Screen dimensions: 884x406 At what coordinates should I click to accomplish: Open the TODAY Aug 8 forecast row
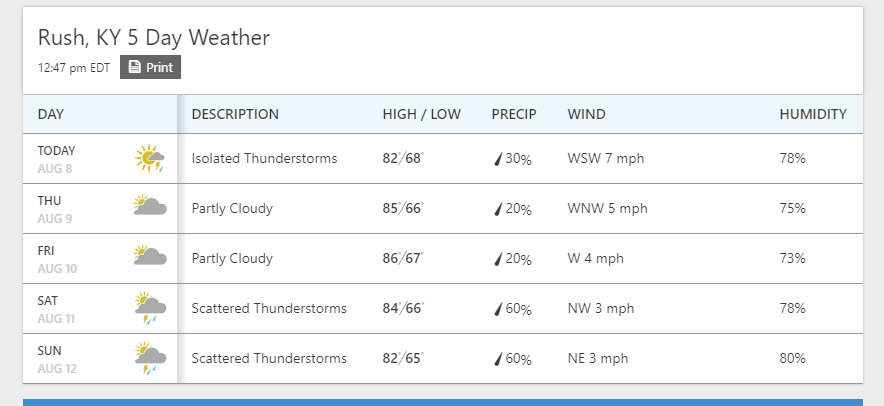click(x=443, y=158)
